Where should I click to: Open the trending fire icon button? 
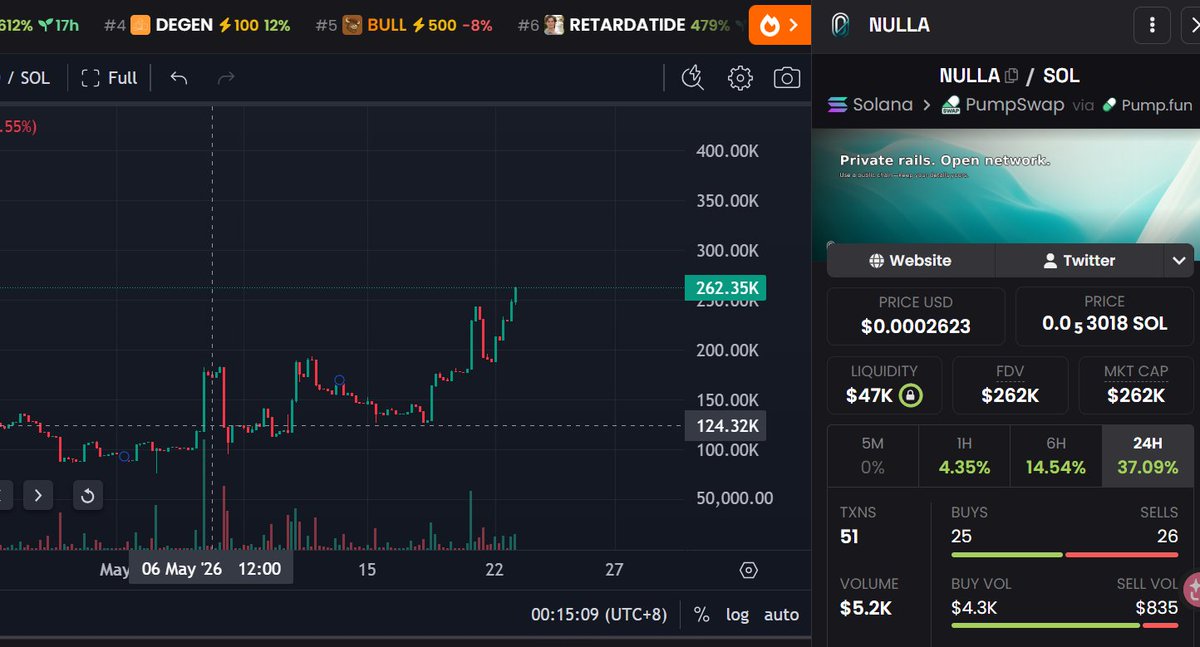coord(780,25)
